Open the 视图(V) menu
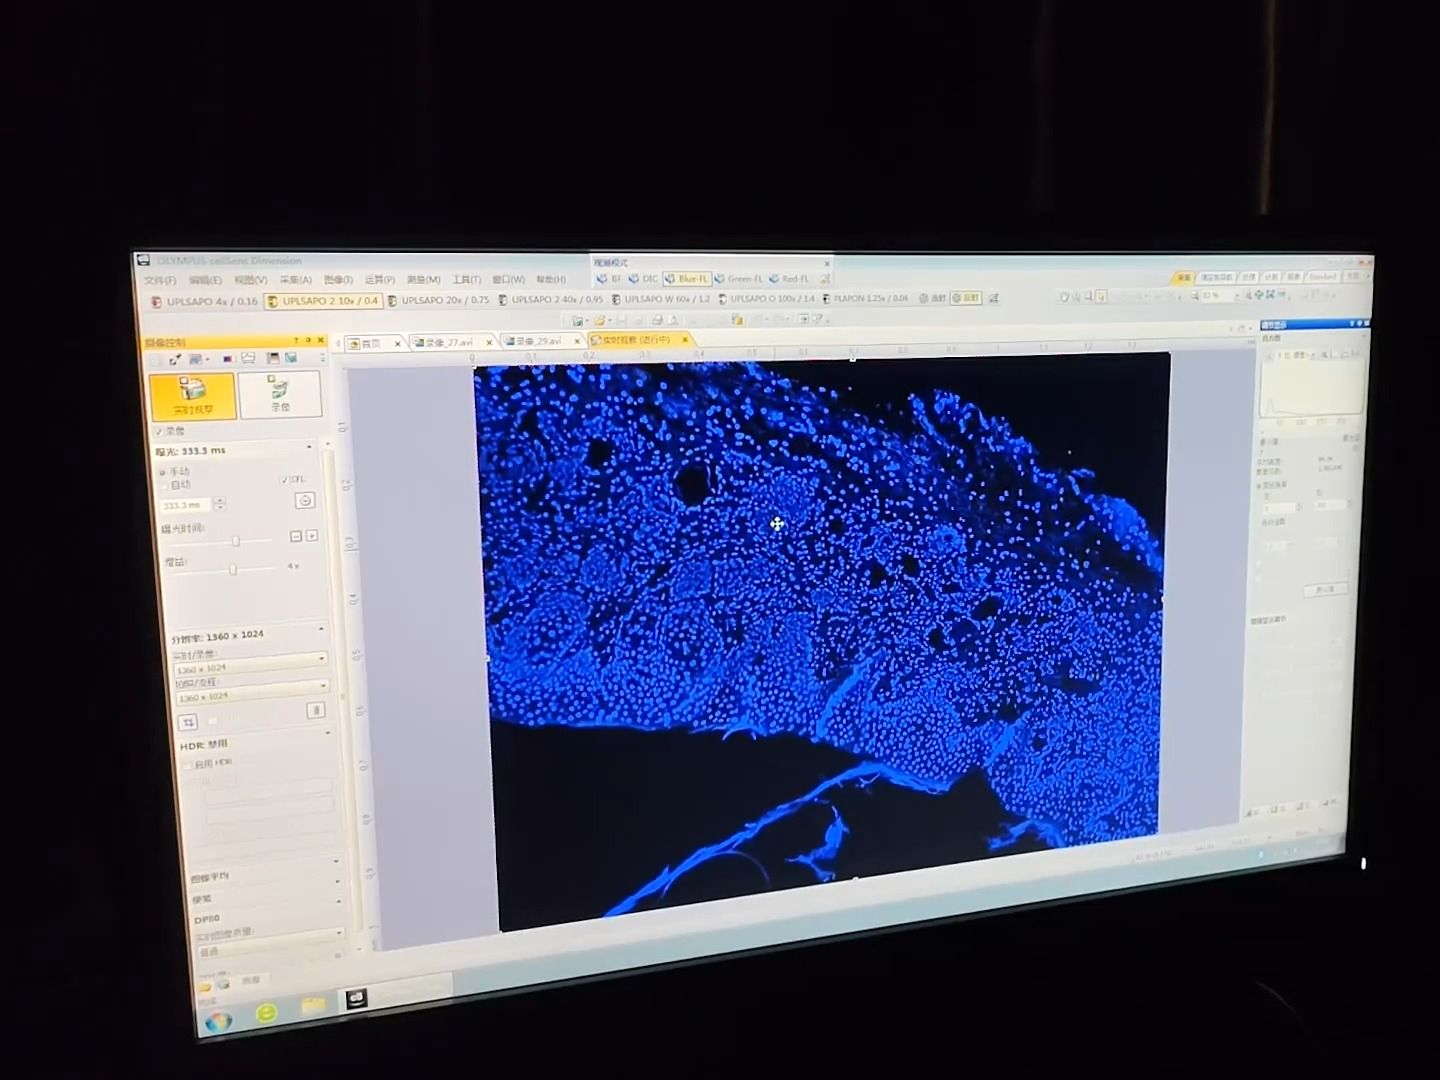This screenshot has width=1440, height=1080. click(250, 280)
